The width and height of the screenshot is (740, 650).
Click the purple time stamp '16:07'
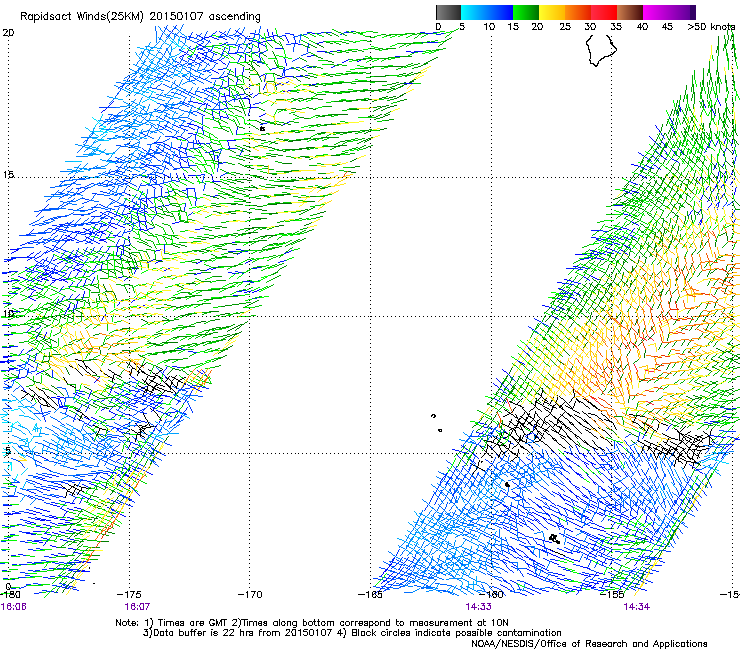(137, 607)
